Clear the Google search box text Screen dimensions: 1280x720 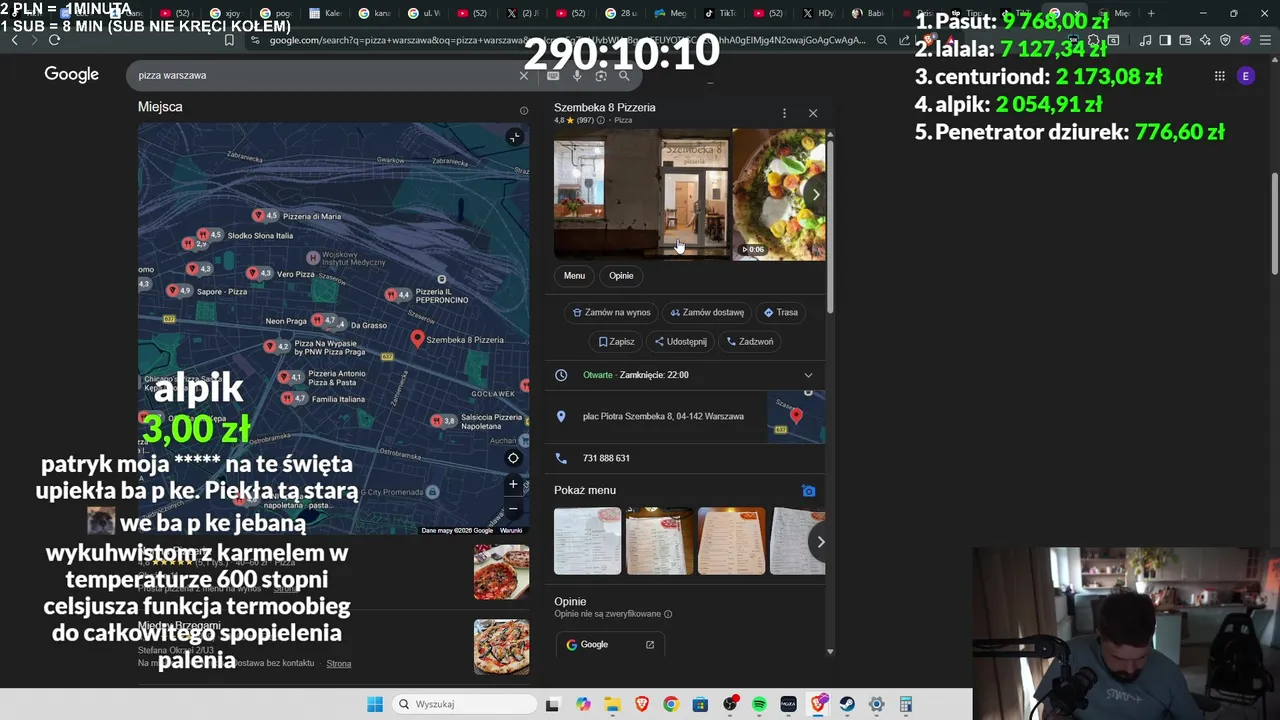point(524,75)
